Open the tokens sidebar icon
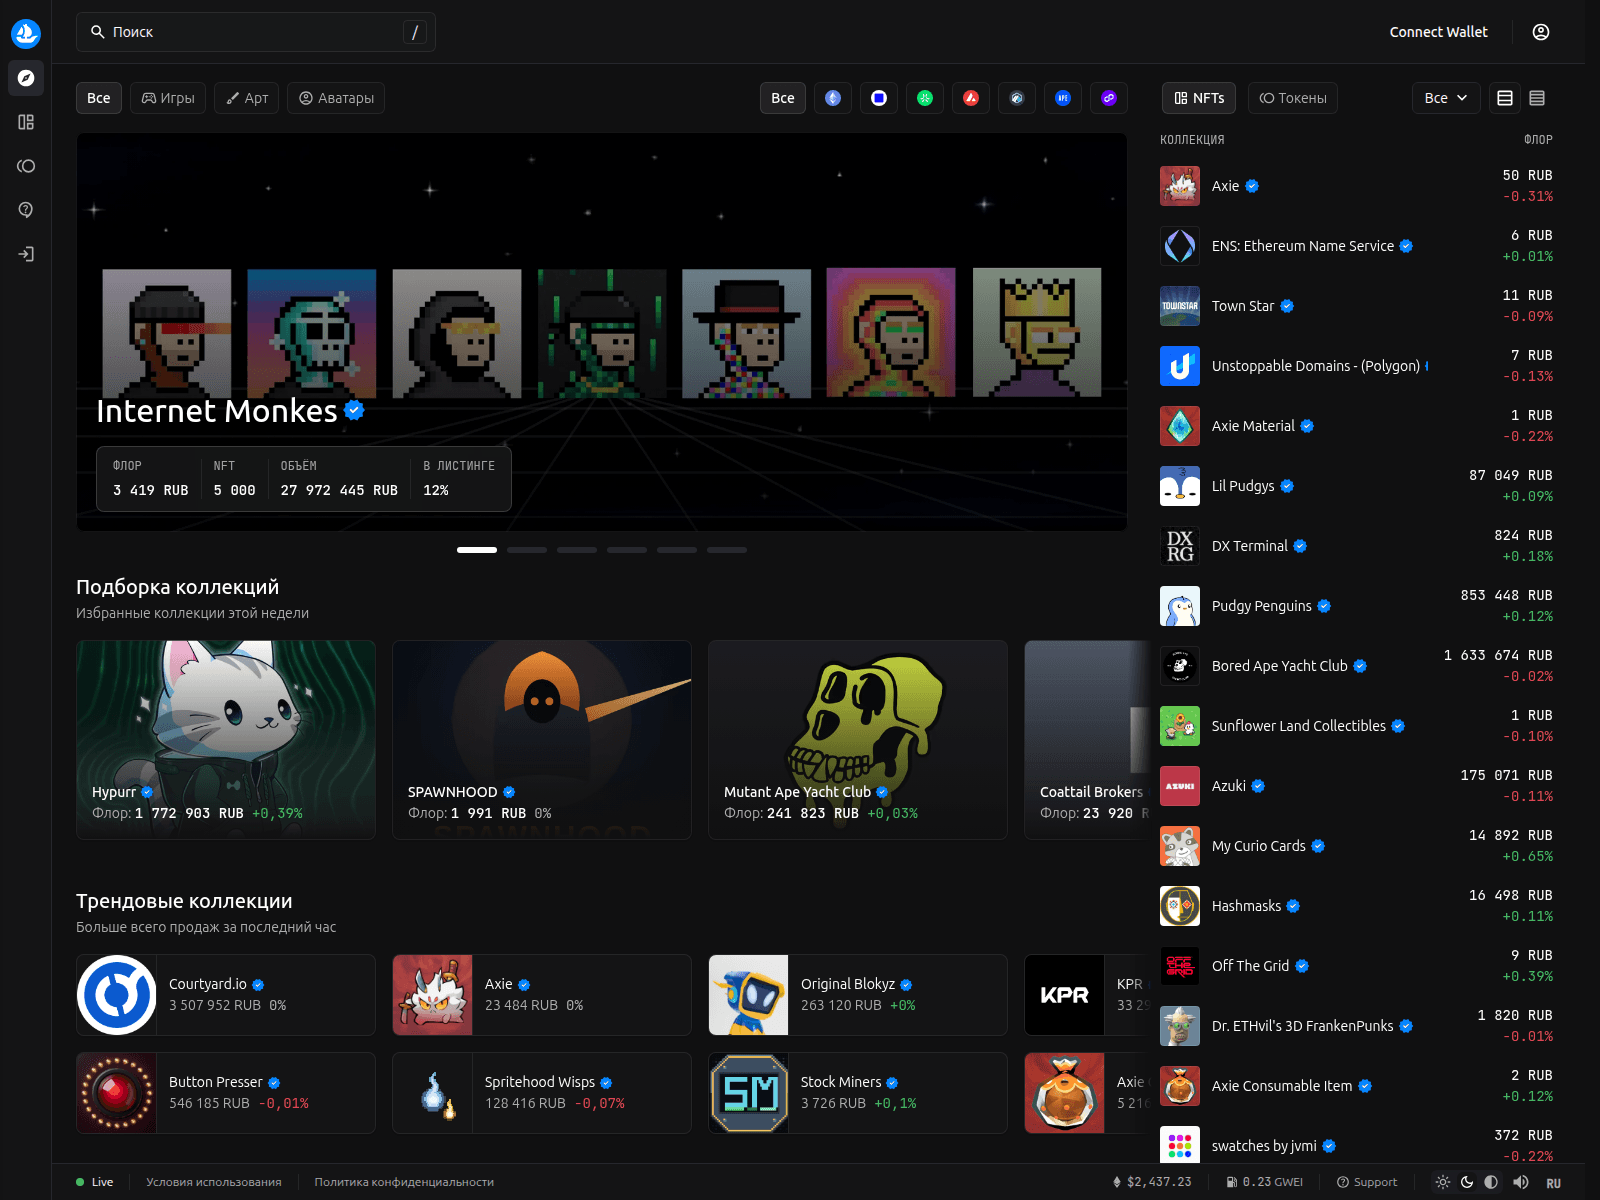This screenshot has width=1600, height=1200. (26, 166)
